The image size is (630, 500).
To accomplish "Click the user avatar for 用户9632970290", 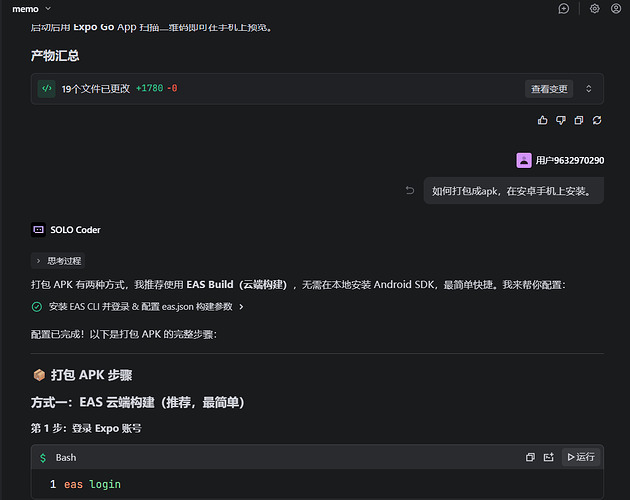I will pyautogui.click(x=524, y=160).
